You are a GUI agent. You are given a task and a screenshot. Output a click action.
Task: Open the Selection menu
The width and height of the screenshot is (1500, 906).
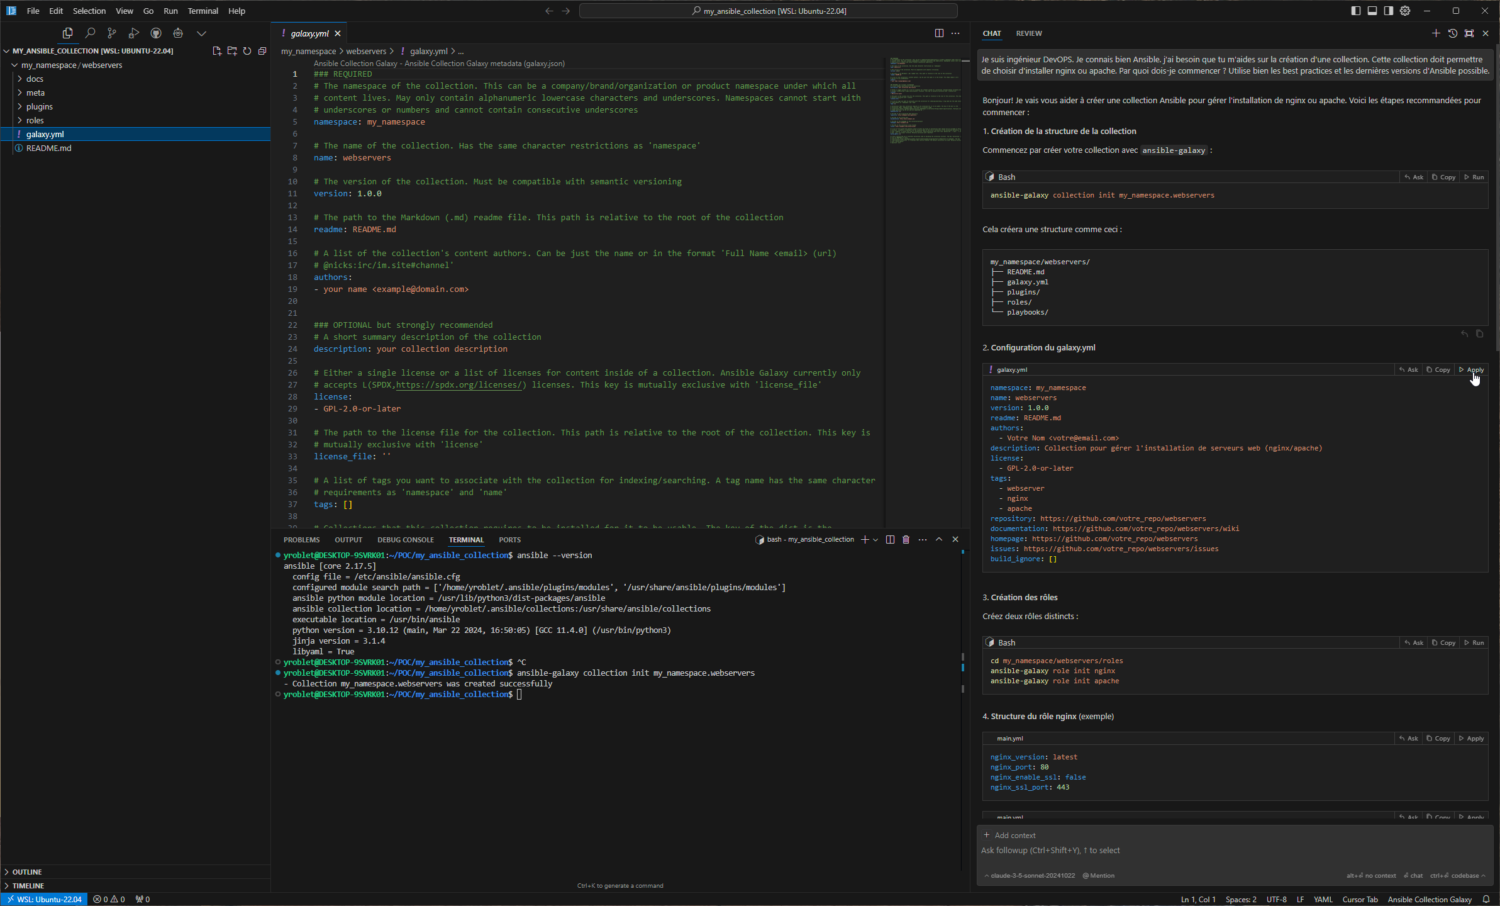(x=89, y=11)
